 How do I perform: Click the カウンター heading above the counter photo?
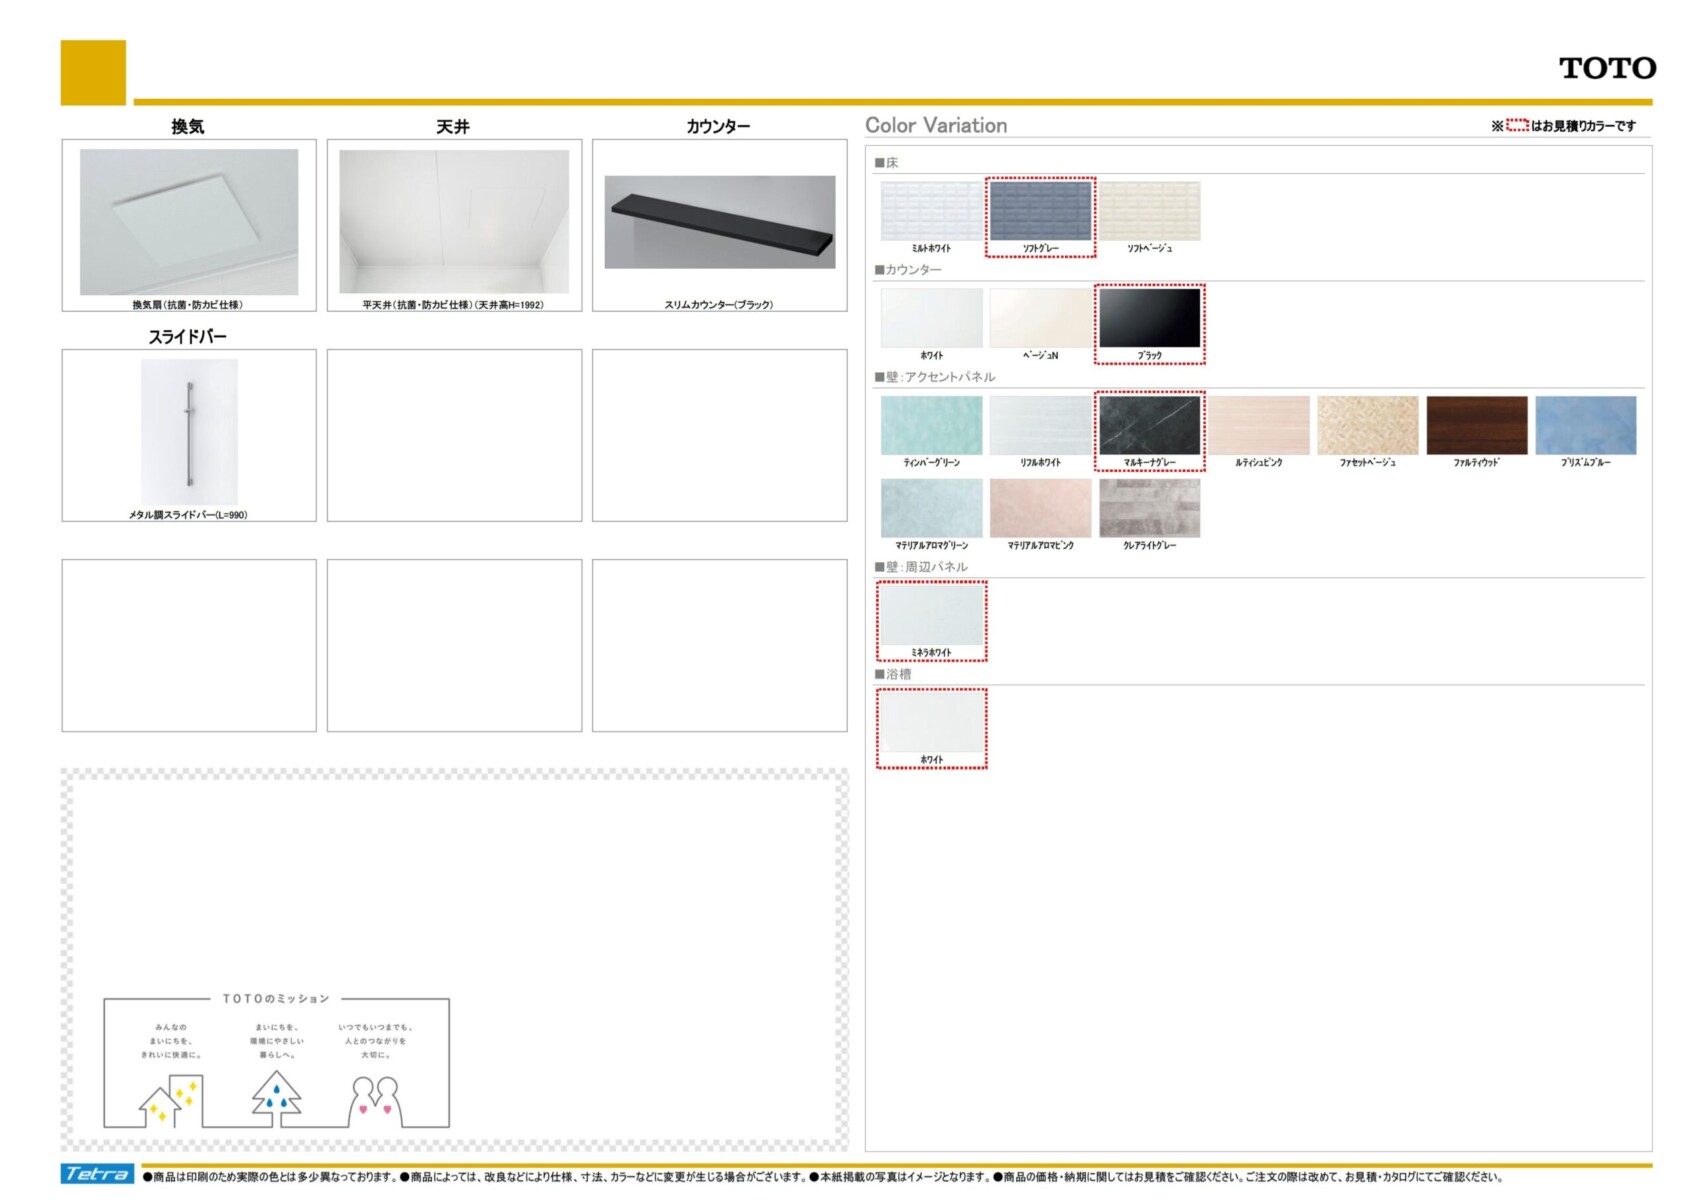pyautogui.click(x=718, y=127)
